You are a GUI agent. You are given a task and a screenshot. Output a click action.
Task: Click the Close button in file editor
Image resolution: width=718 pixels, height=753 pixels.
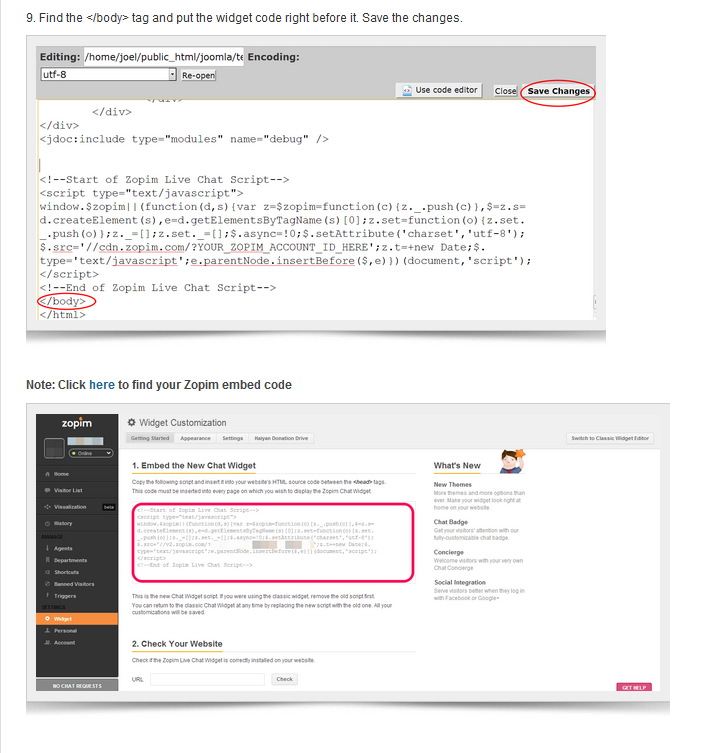(x=505, y=91)
